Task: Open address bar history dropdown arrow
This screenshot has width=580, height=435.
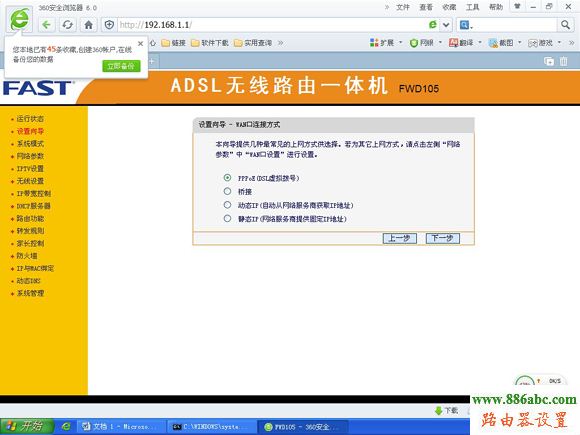Action: click(446, 25)
